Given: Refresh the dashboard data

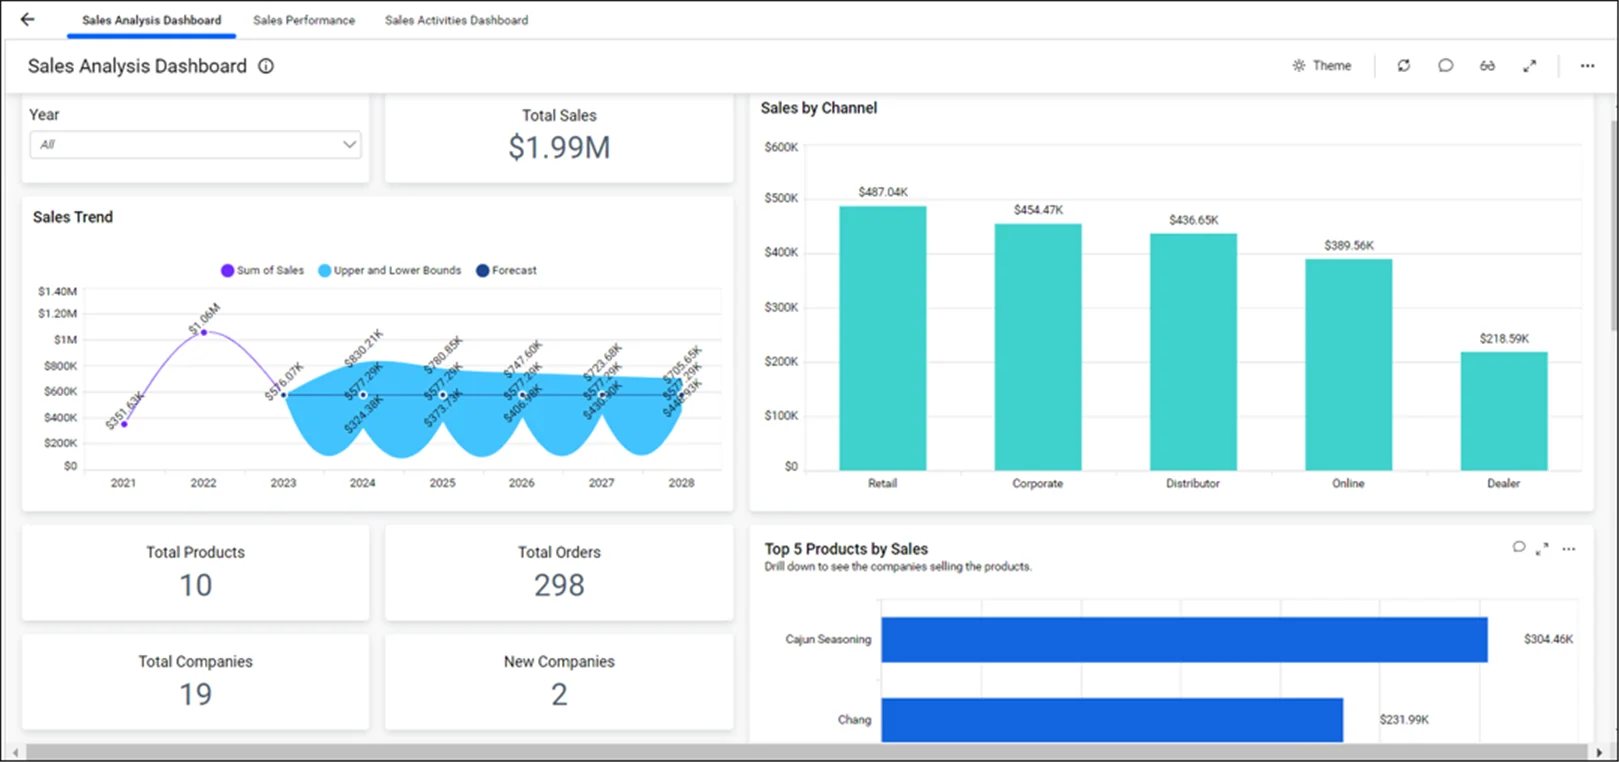Looking at the screenshot, I should coord(1404,65).
